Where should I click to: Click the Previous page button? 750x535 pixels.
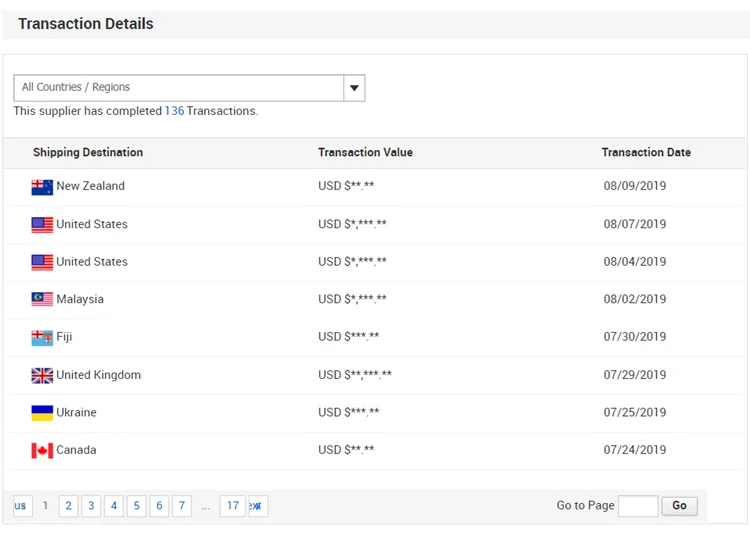pos(22,506)
